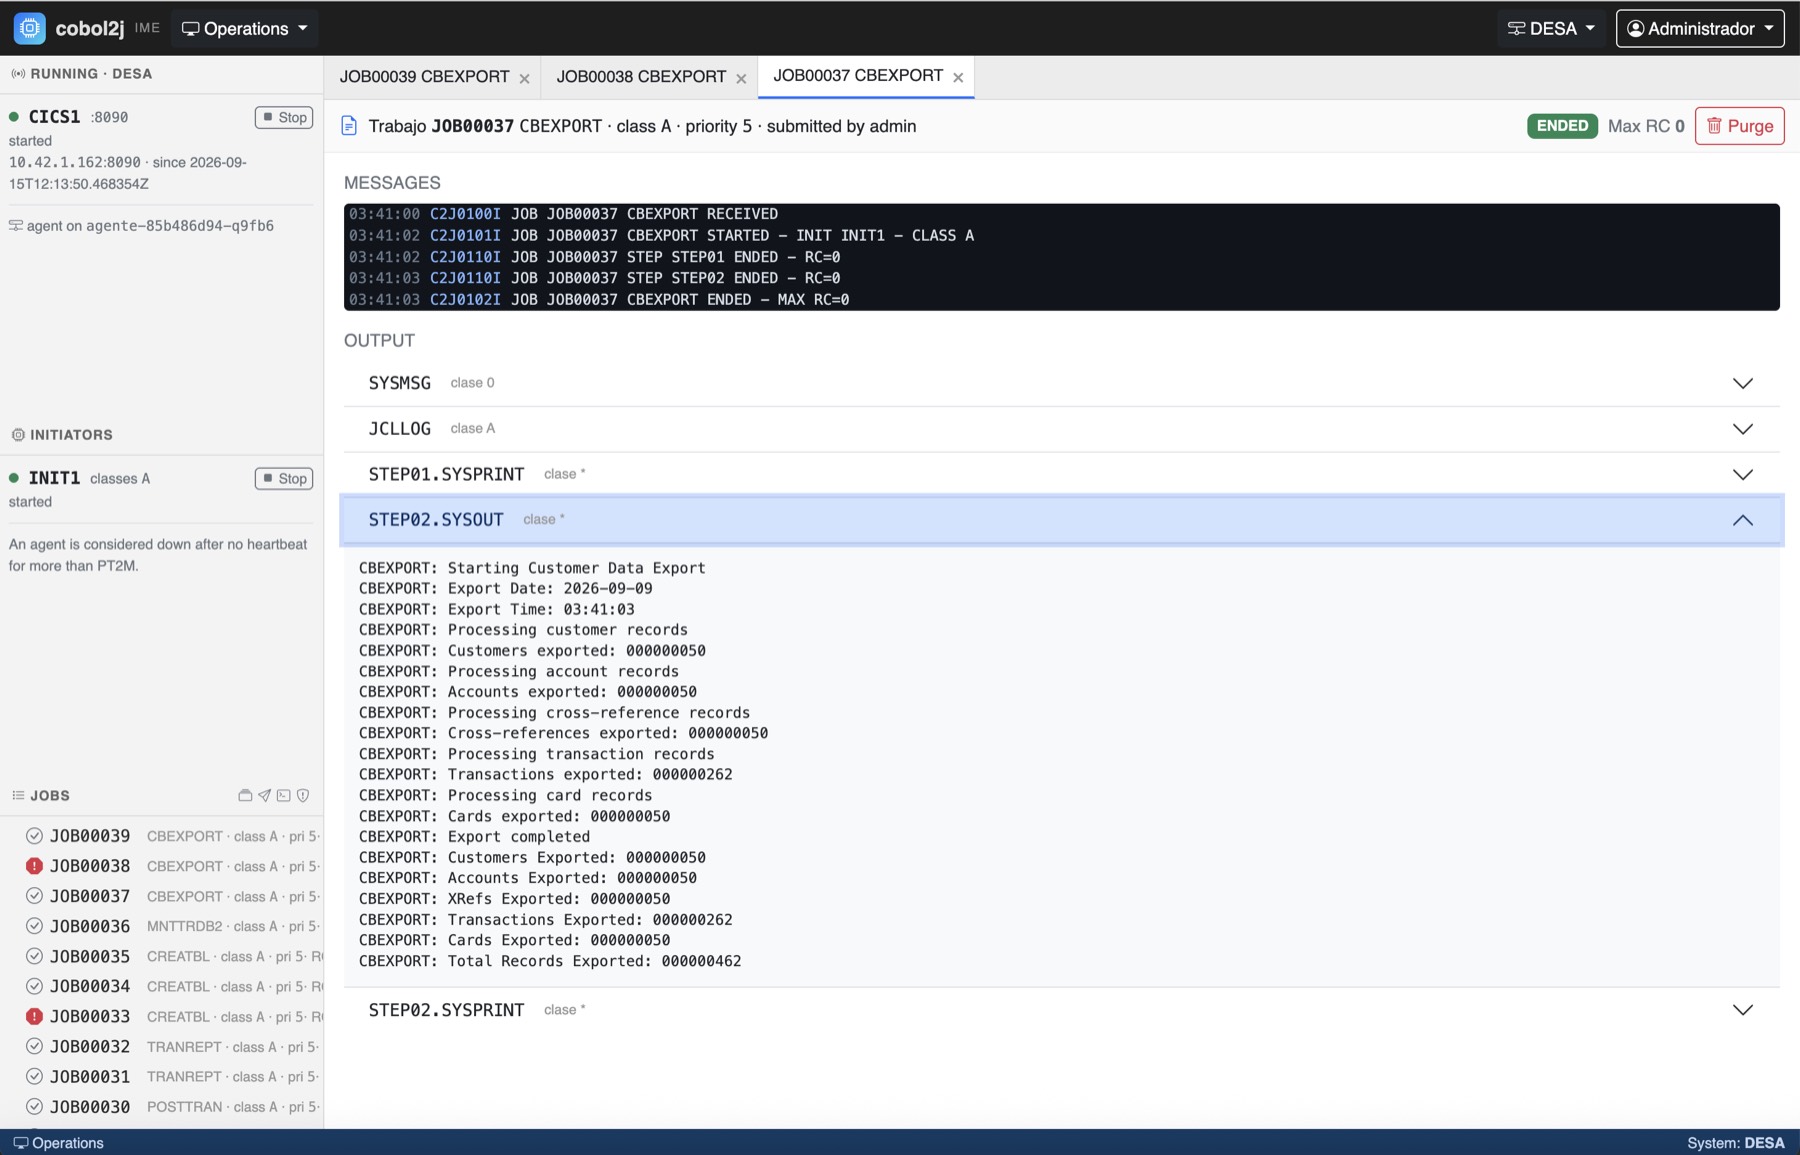Image resolution: width=1800 pixels, height=1155 pixels.
Task: Click 'Total Records Exported: 000000462' line
Action: point(550,961)
